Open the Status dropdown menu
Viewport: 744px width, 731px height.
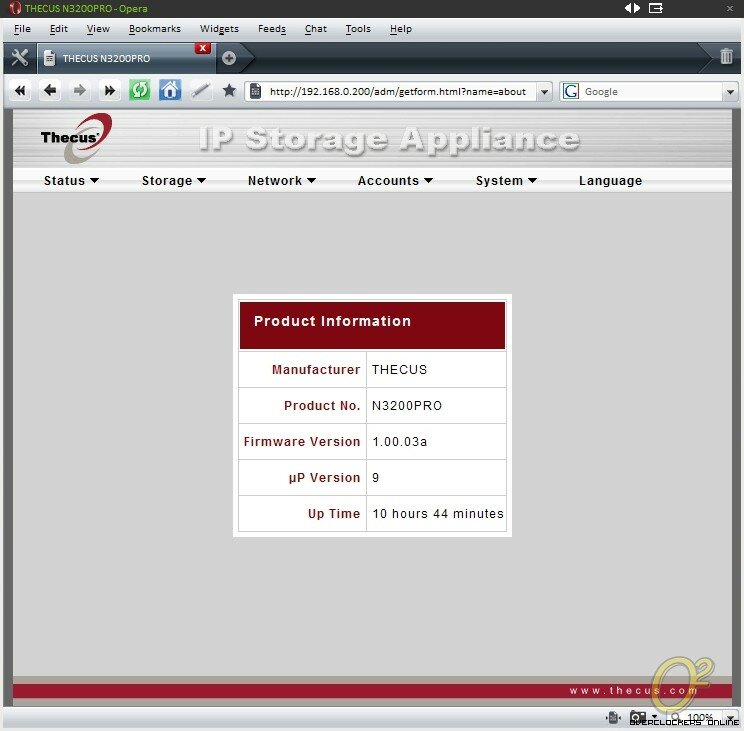coord(71,181)
